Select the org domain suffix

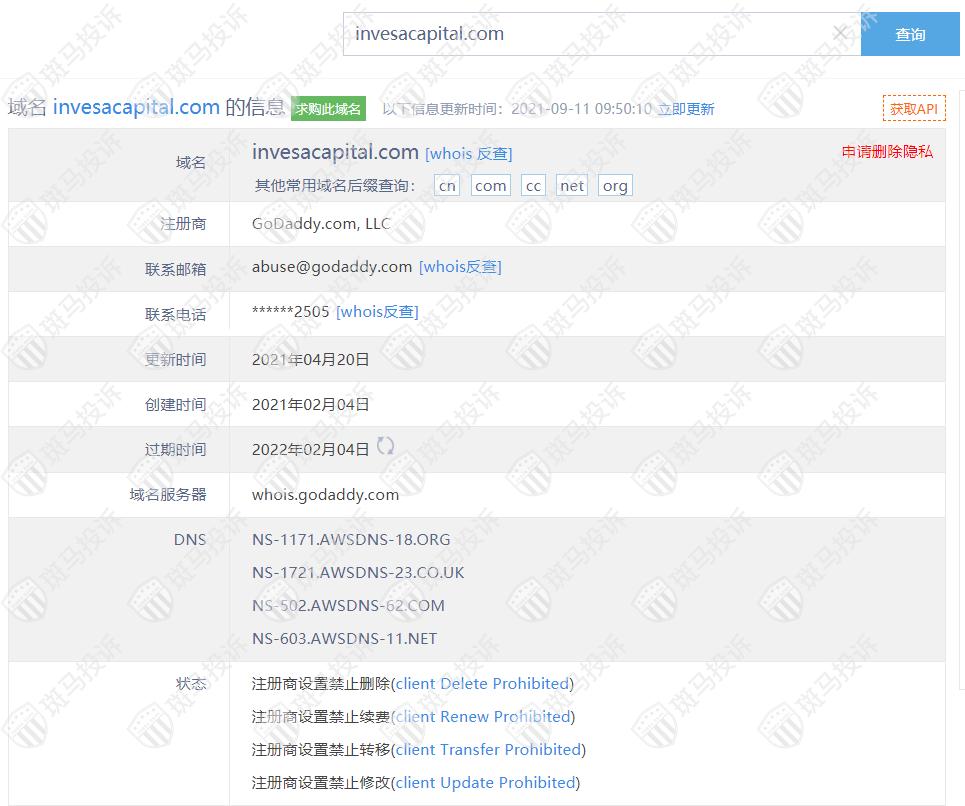(x=615, y=186)
